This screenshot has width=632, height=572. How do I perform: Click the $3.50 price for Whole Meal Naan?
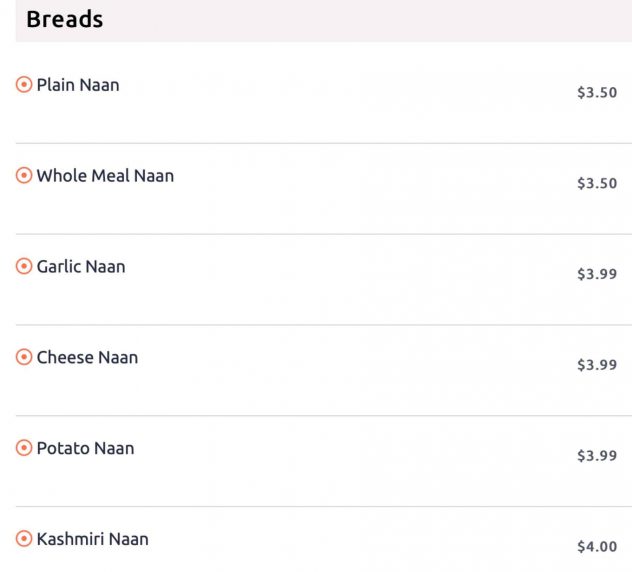coord(597,184)
